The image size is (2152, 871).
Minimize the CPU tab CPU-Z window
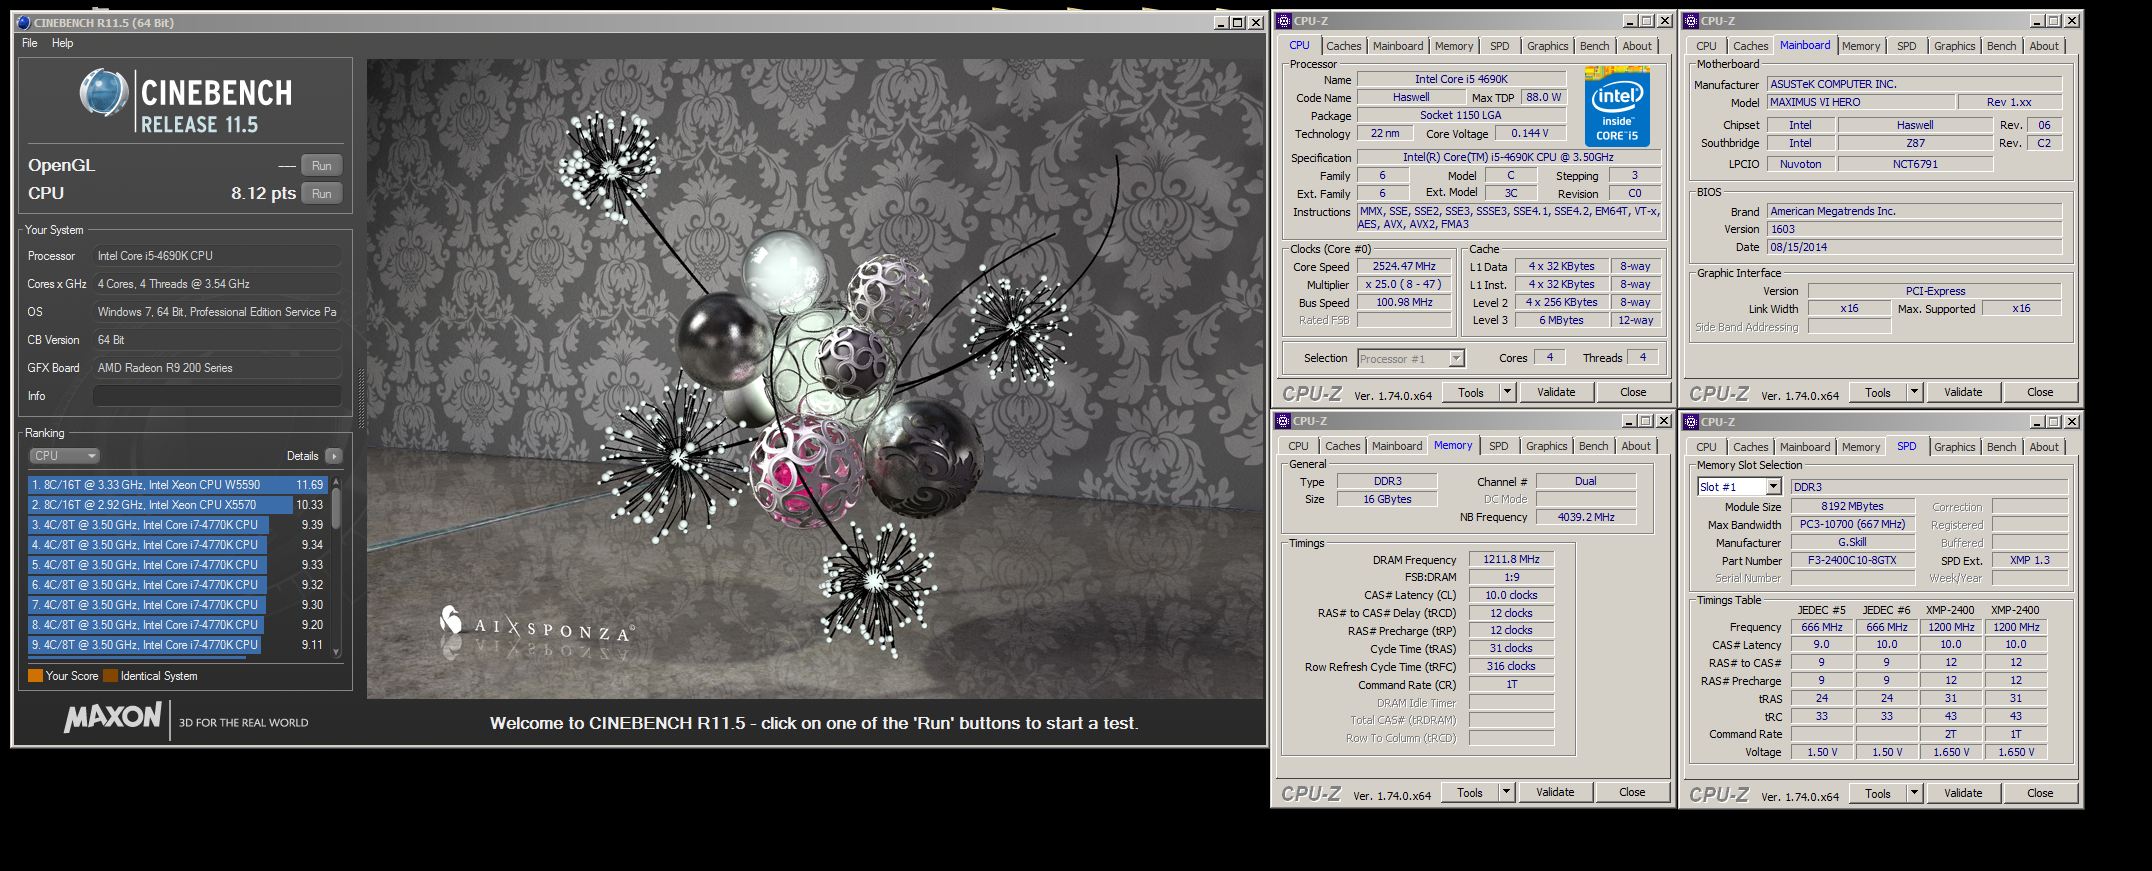(1631, 21)
